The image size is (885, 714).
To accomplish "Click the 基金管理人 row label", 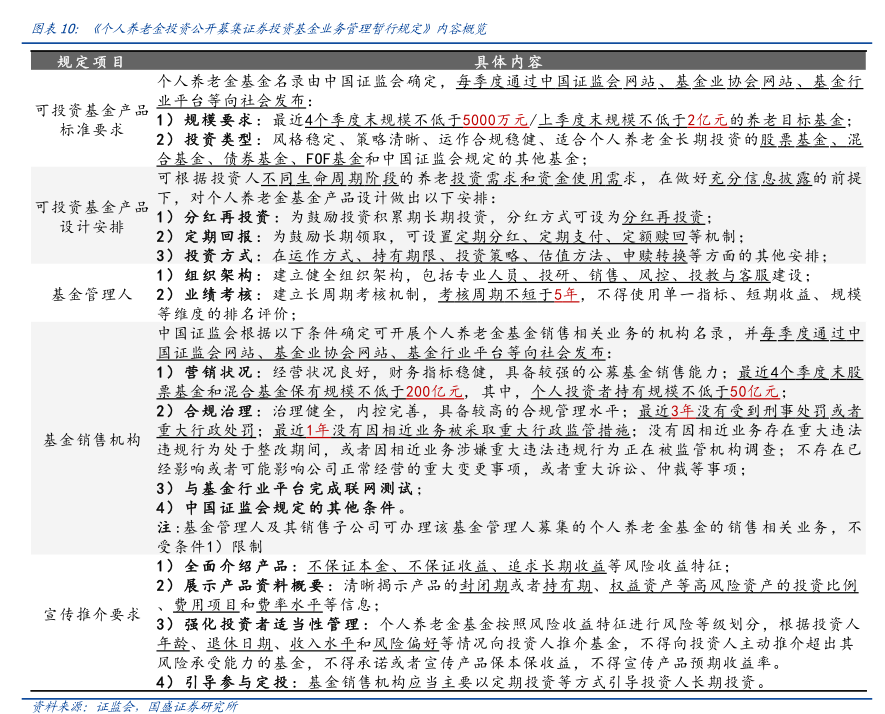I will pos(91,294).
